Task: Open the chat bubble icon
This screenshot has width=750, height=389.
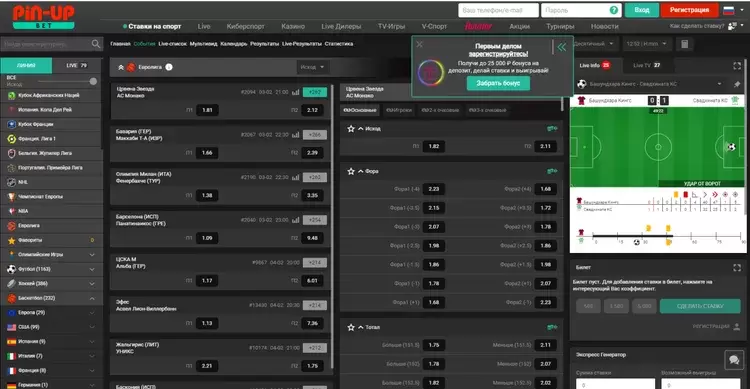Action: tap(734, 359)
